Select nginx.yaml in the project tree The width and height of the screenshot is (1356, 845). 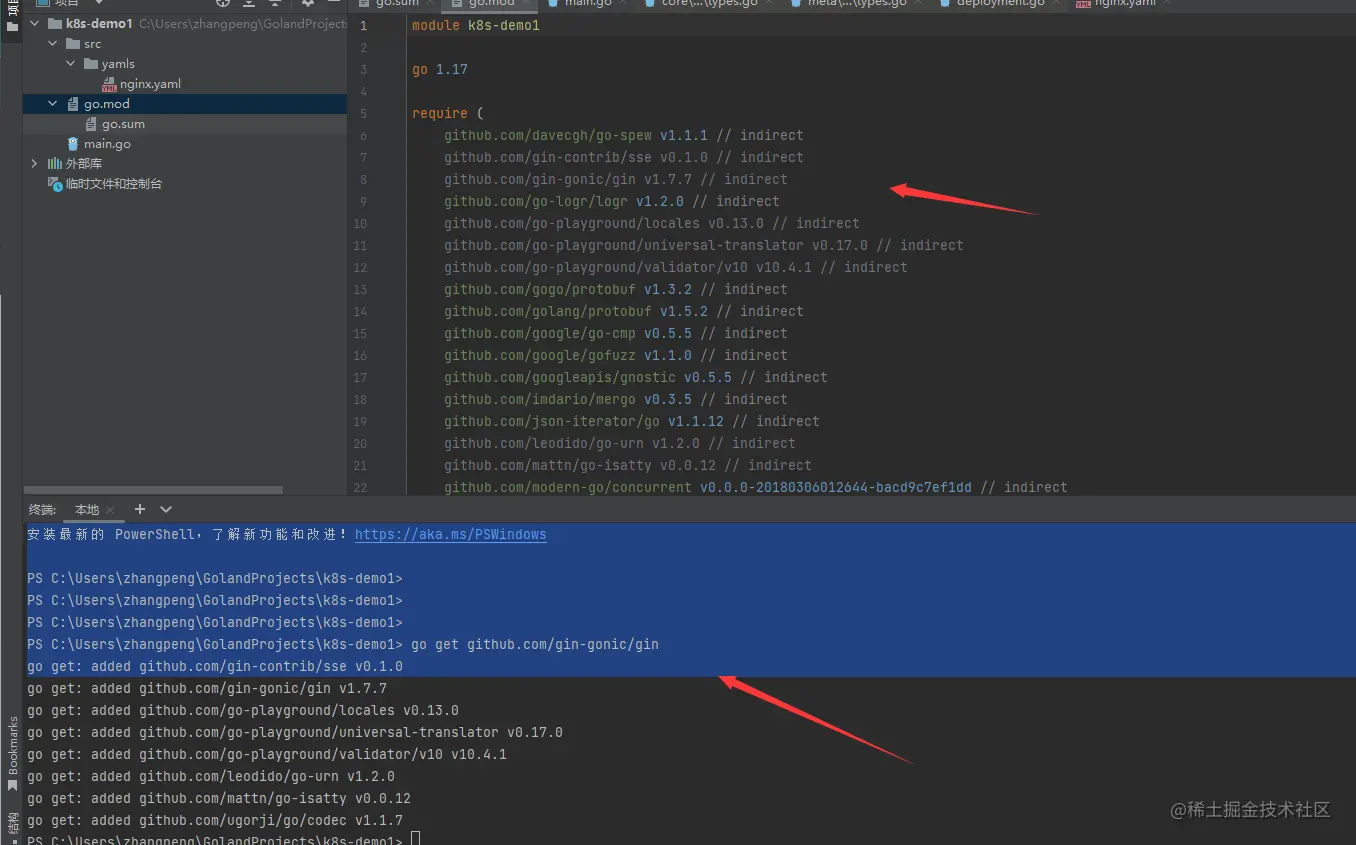click(x=150, y=84)
